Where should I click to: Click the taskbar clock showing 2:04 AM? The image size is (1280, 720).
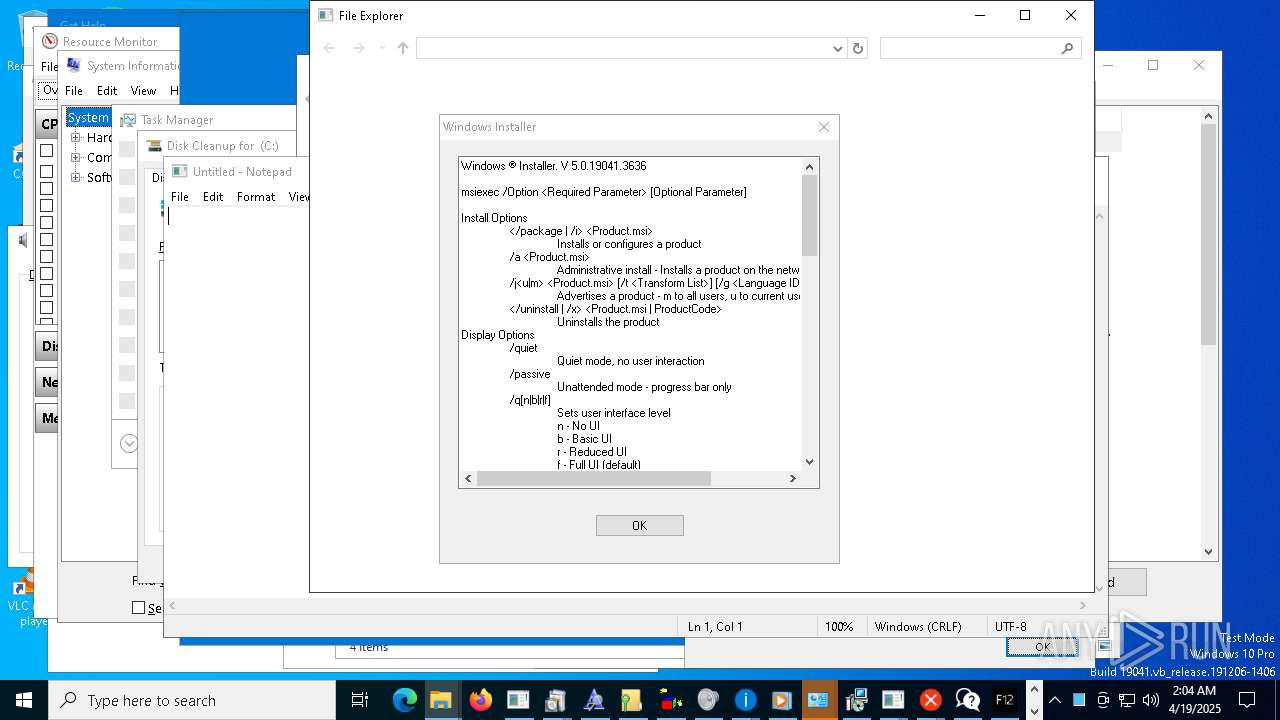(x=1194, y=700)
